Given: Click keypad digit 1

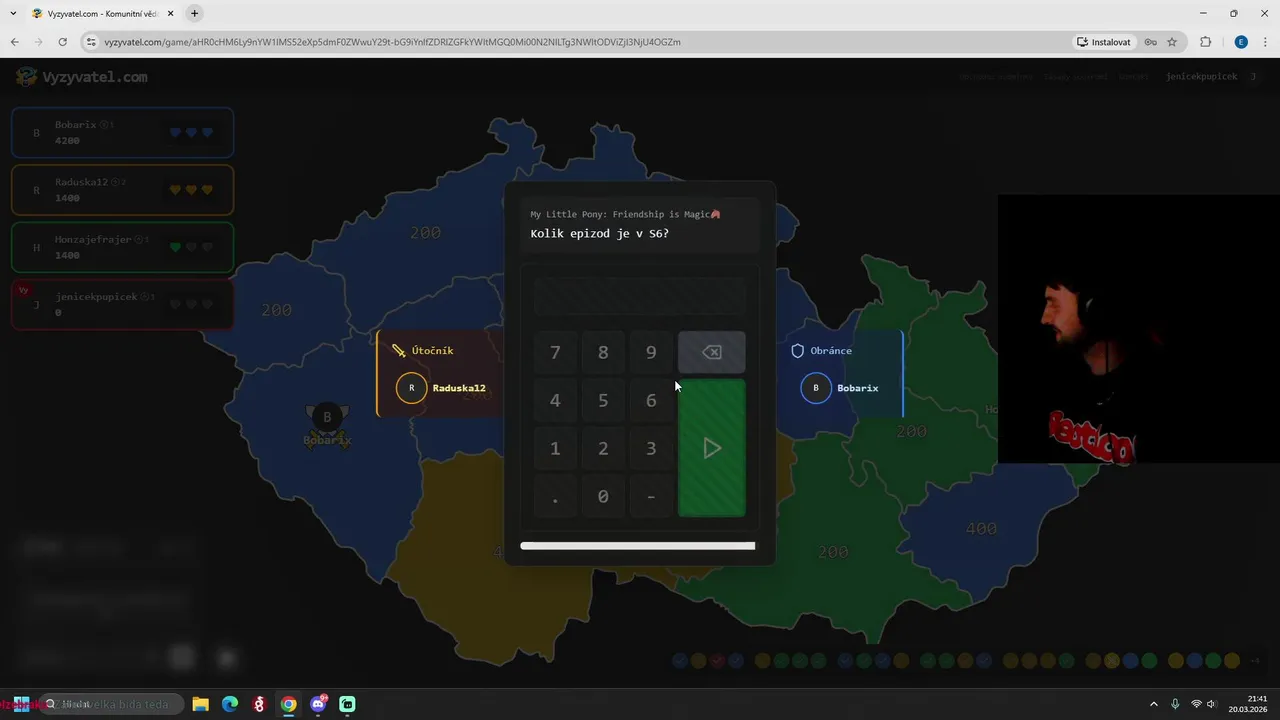Looking at the screenshot, I should [555, 448].
